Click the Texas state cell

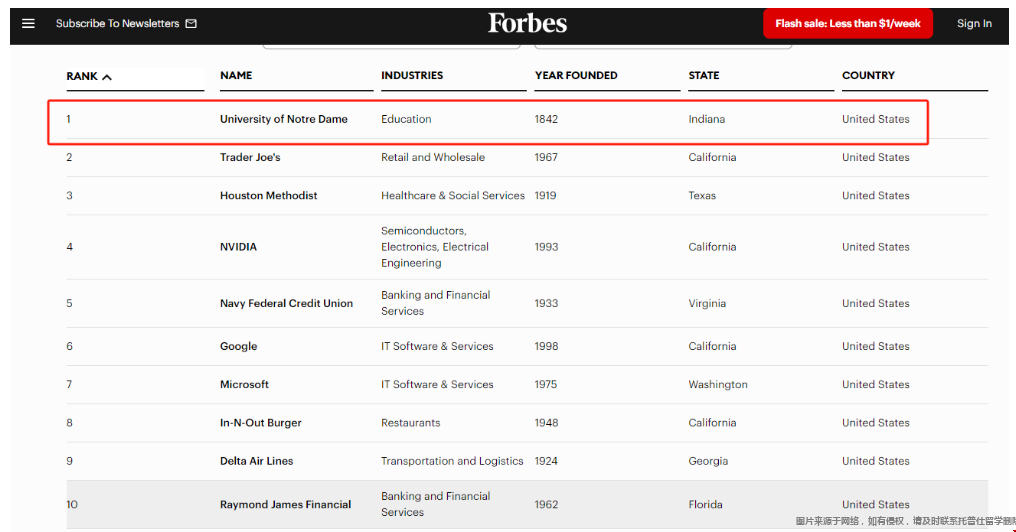pos(702,196)
